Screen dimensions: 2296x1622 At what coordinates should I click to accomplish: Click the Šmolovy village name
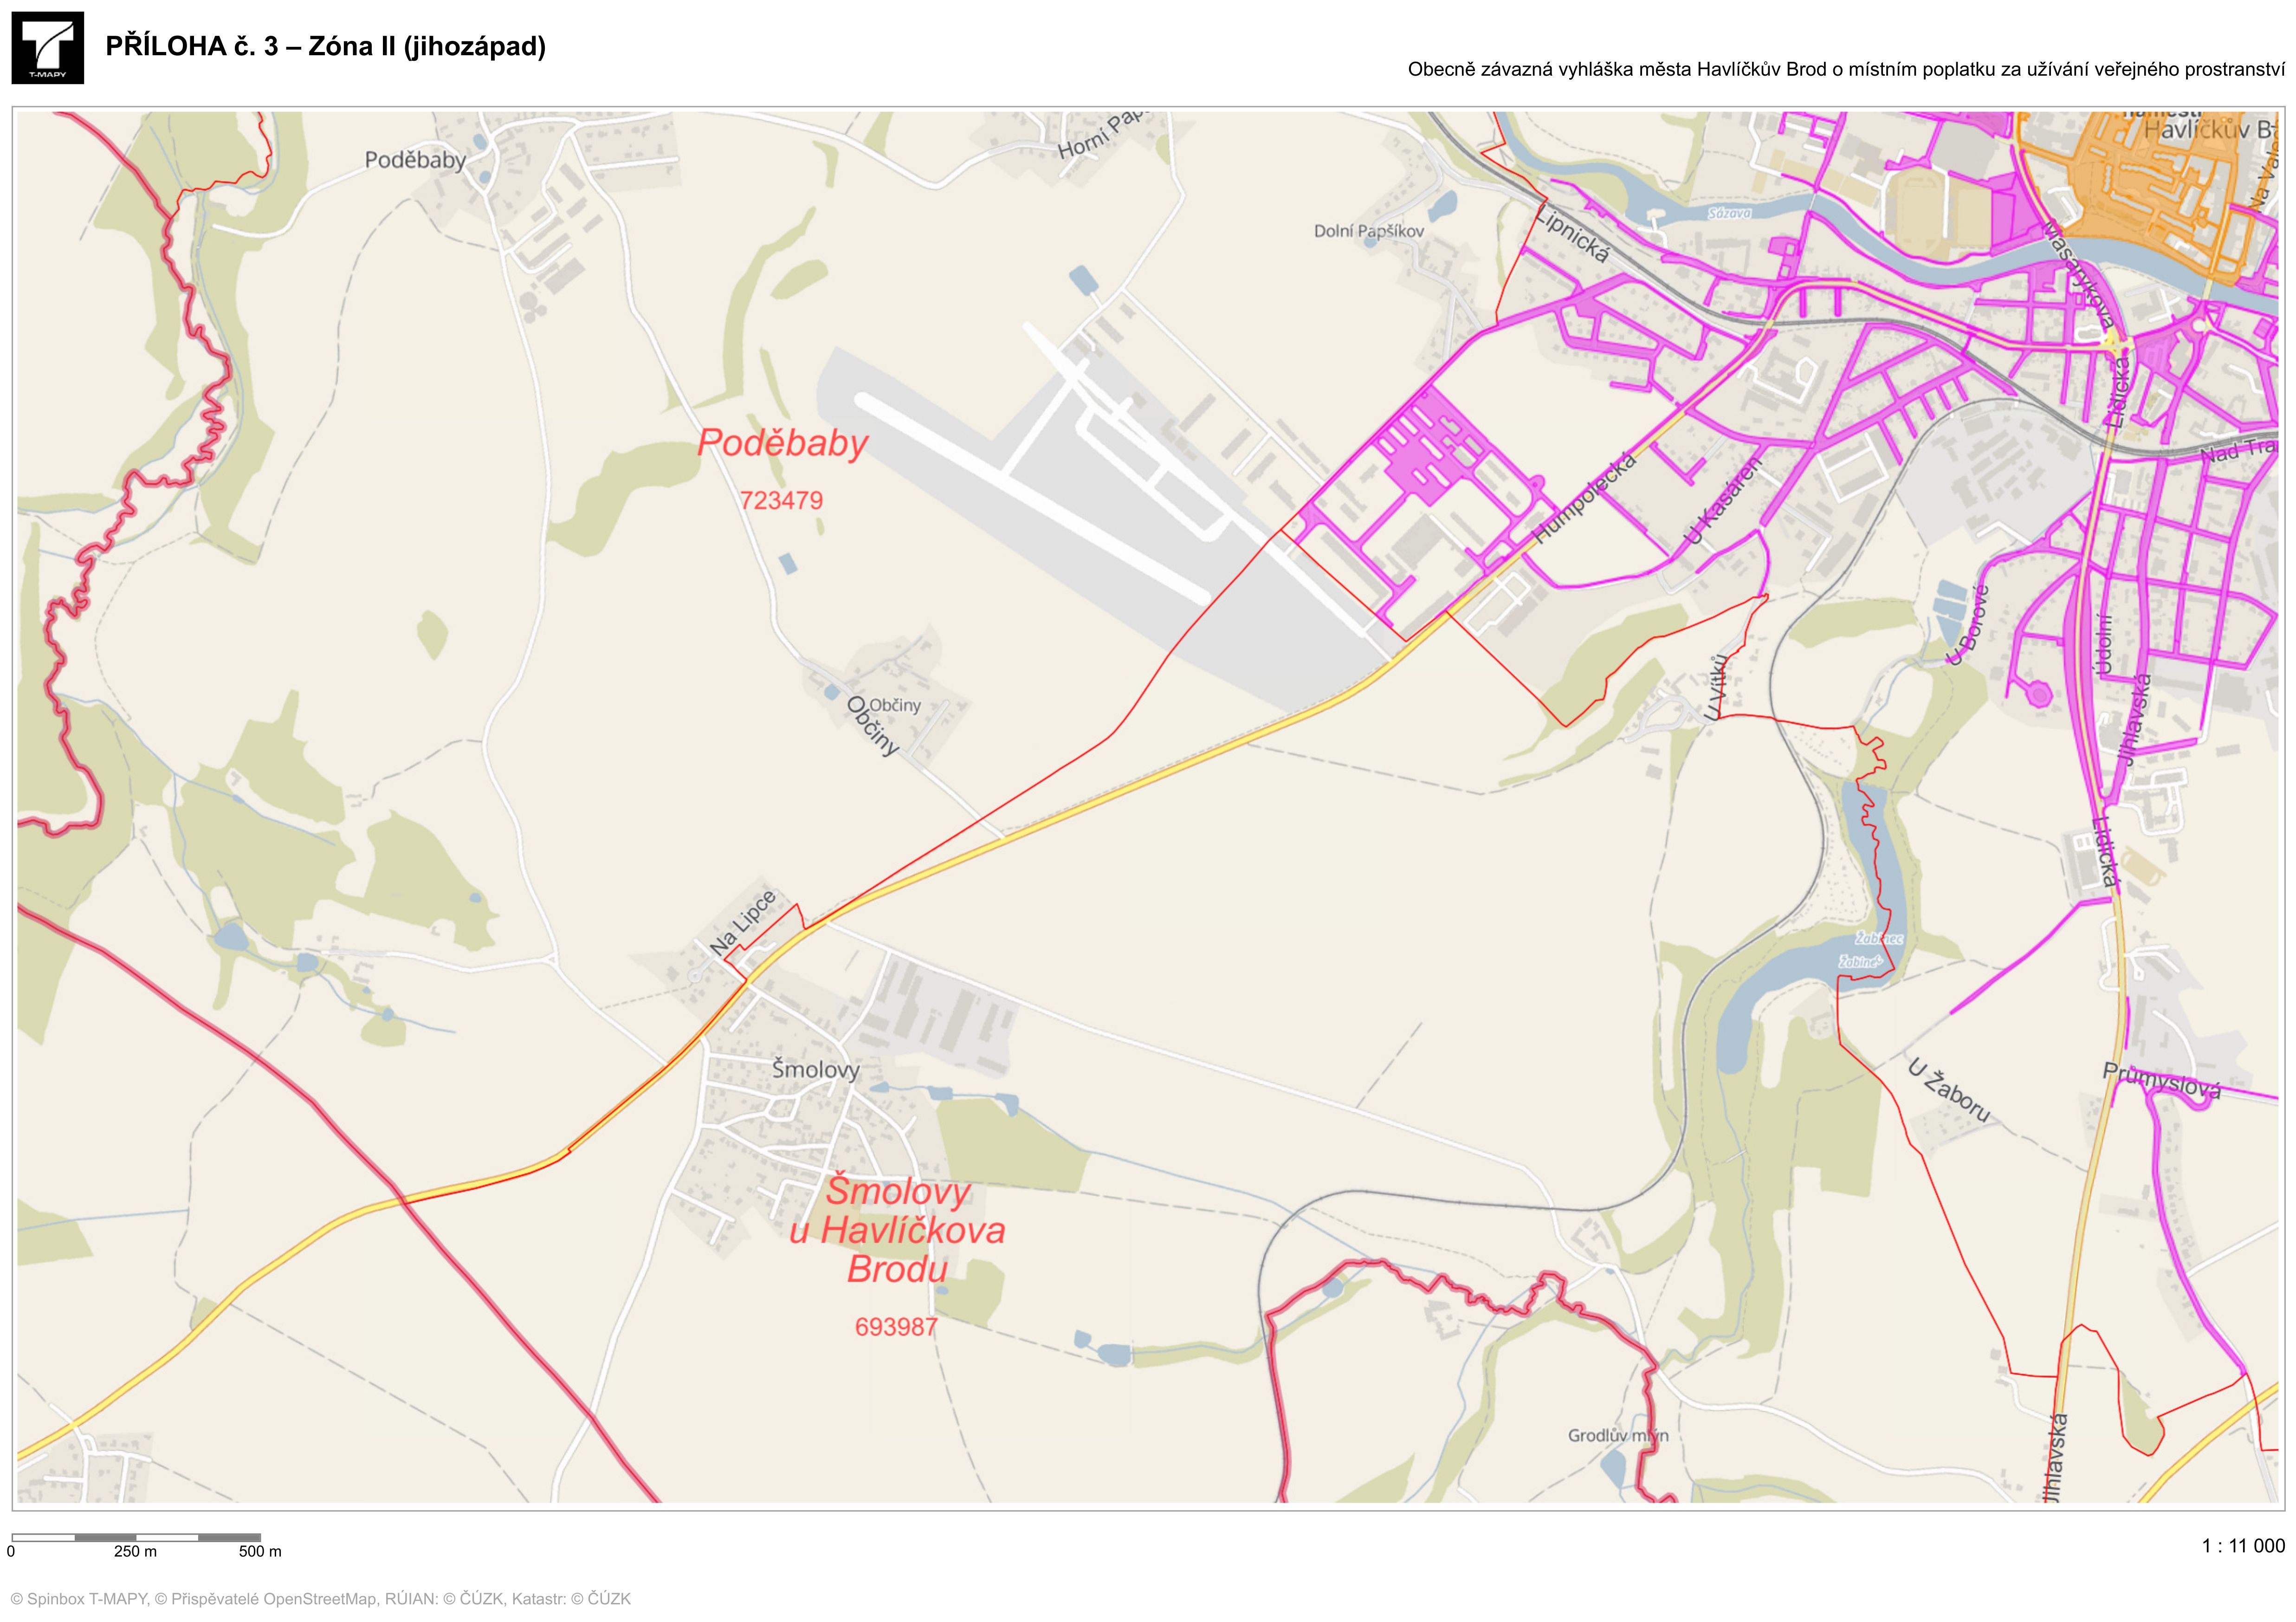pyautogui.click(x=815, y=1070)
